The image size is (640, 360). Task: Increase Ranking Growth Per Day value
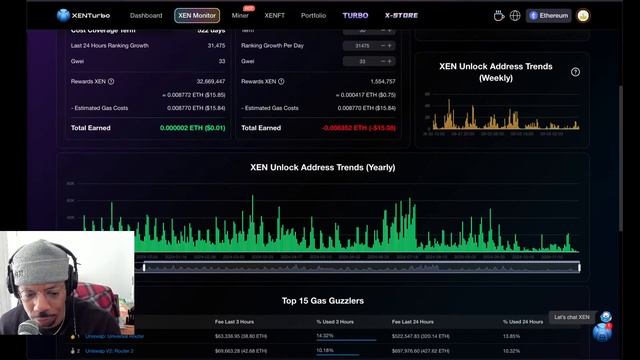point(390,46)
